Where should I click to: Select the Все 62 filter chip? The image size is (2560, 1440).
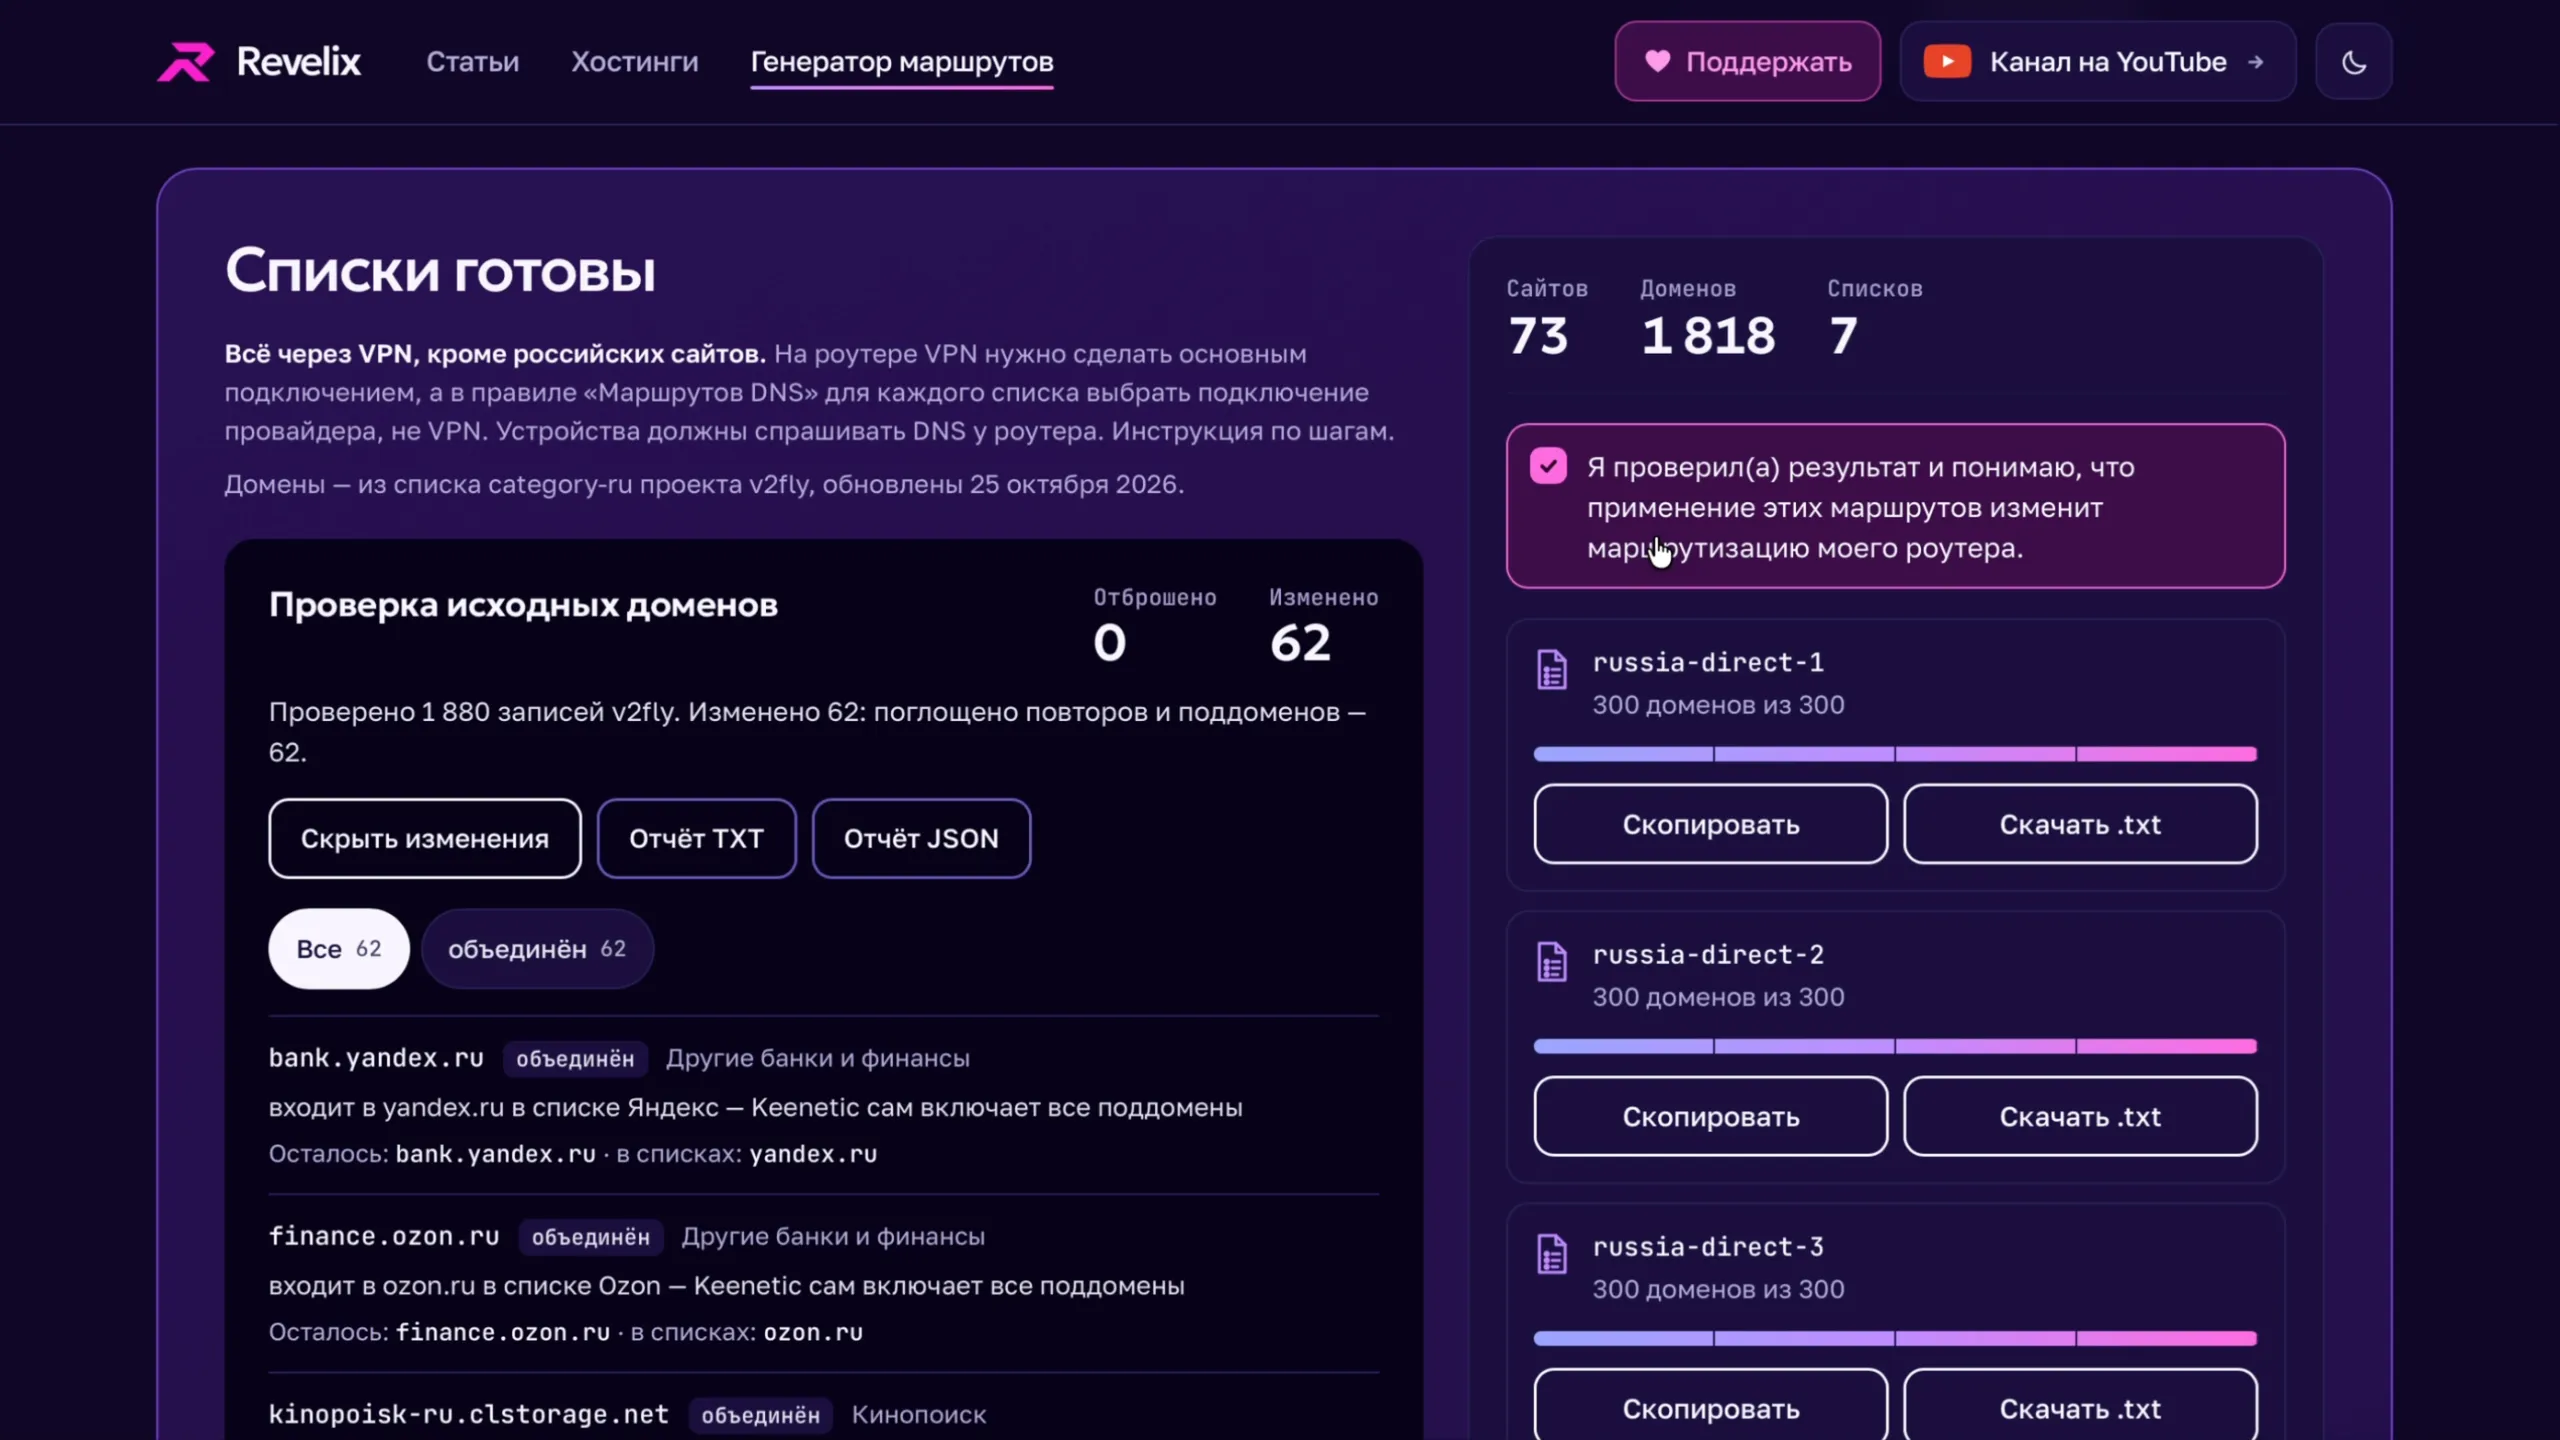339,949
